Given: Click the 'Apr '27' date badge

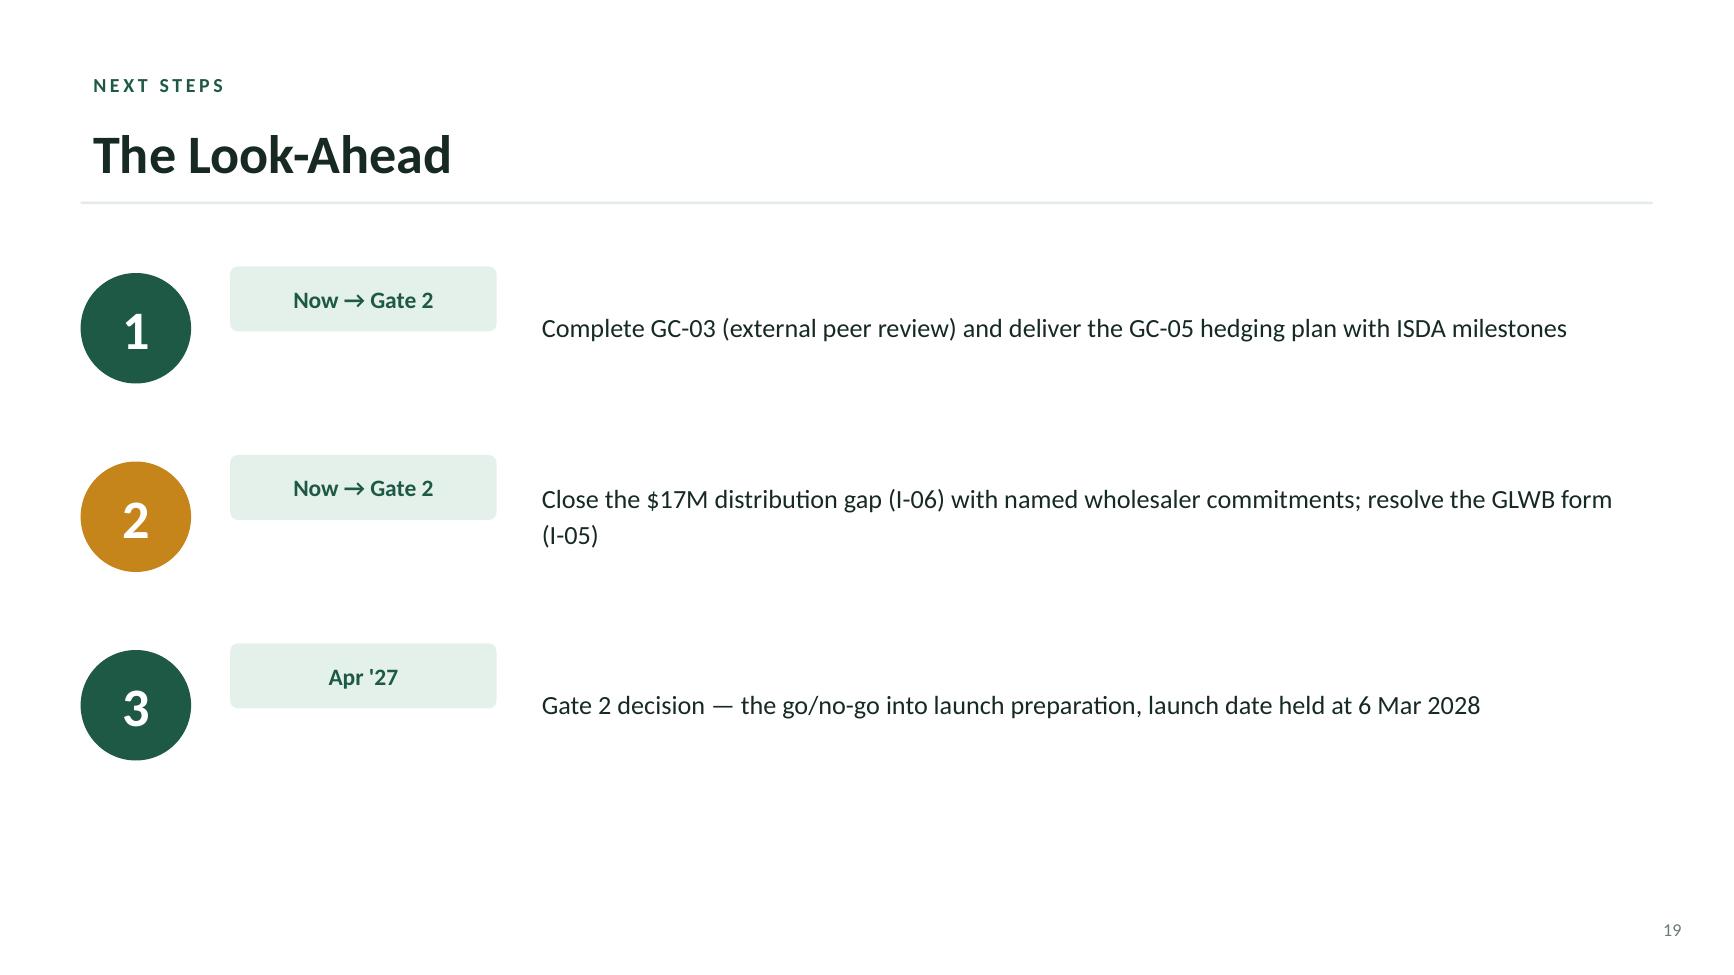Looking at the screenshot, I should click(x=363, y=676).
